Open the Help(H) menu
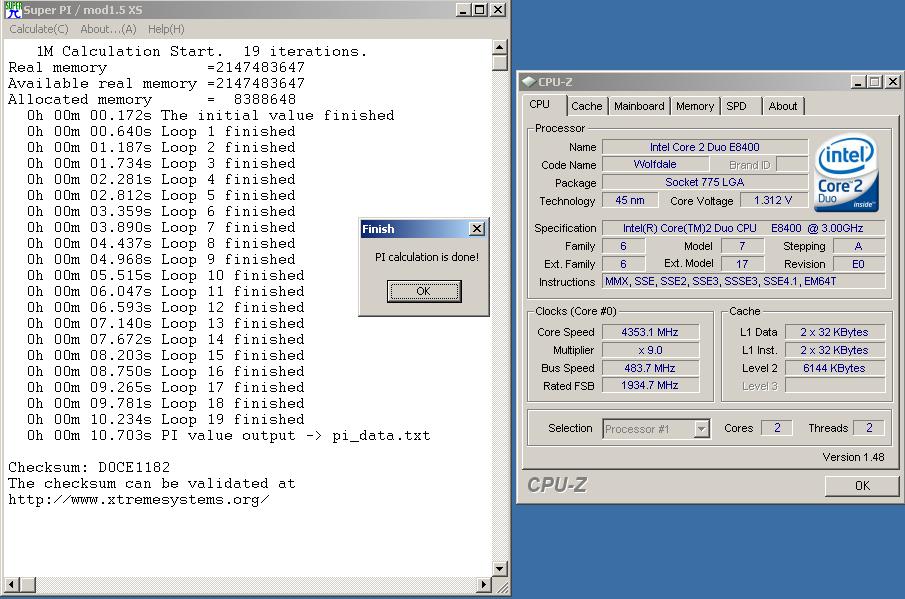This screenshot has width=905, height=599. (166, 29)
